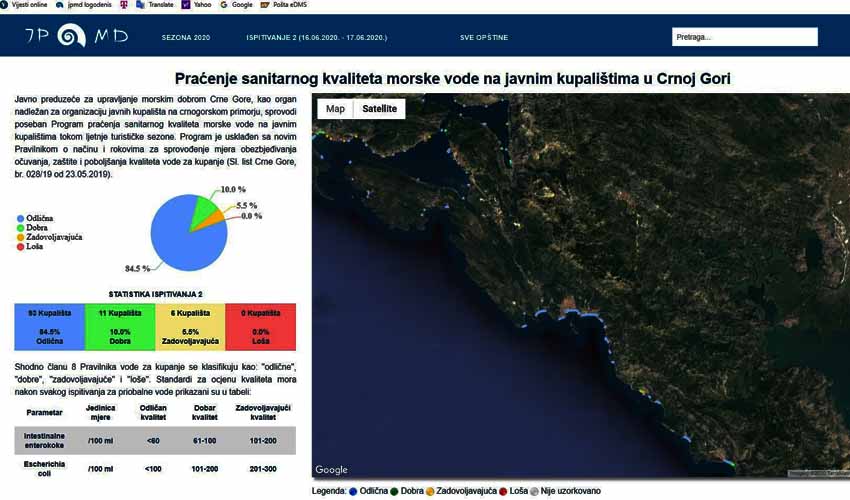Focus the Pretraga search field

coord(745,37)
